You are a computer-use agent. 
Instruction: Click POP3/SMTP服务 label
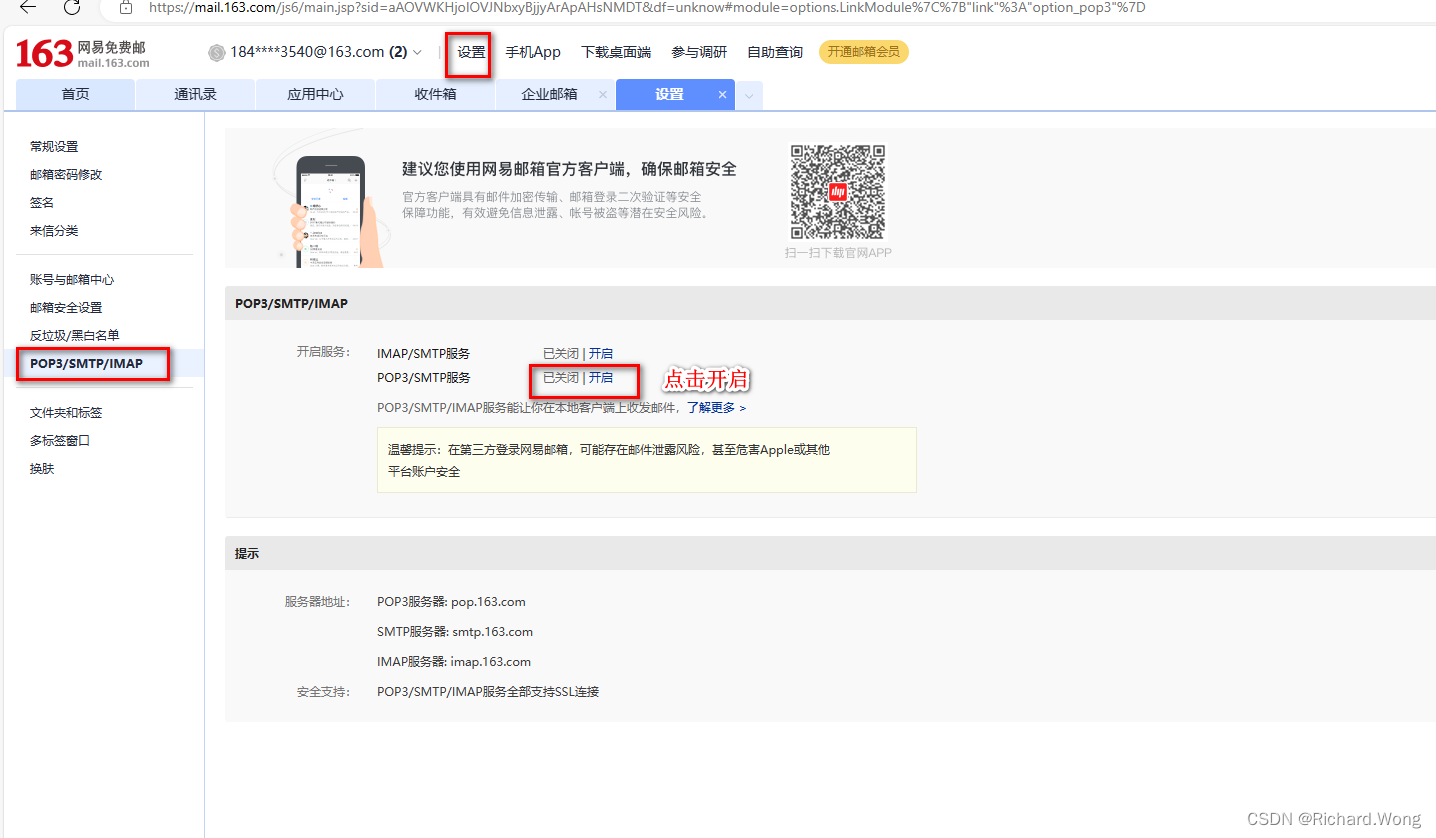(x=423, y=377)
